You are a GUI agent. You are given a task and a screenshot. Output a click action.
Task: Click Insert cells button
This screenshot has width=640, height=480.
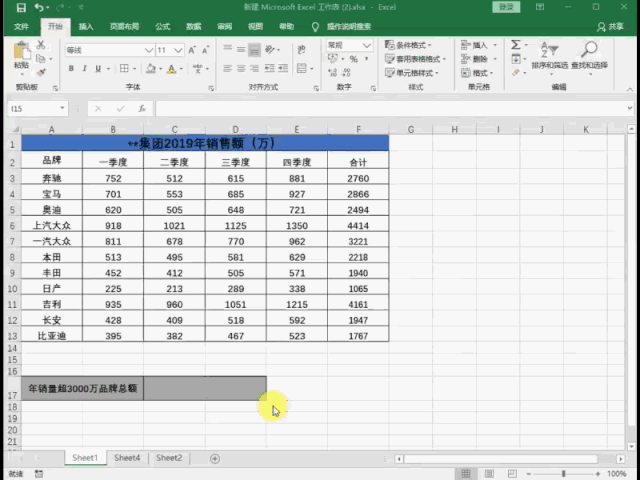(x=479, y=45)
